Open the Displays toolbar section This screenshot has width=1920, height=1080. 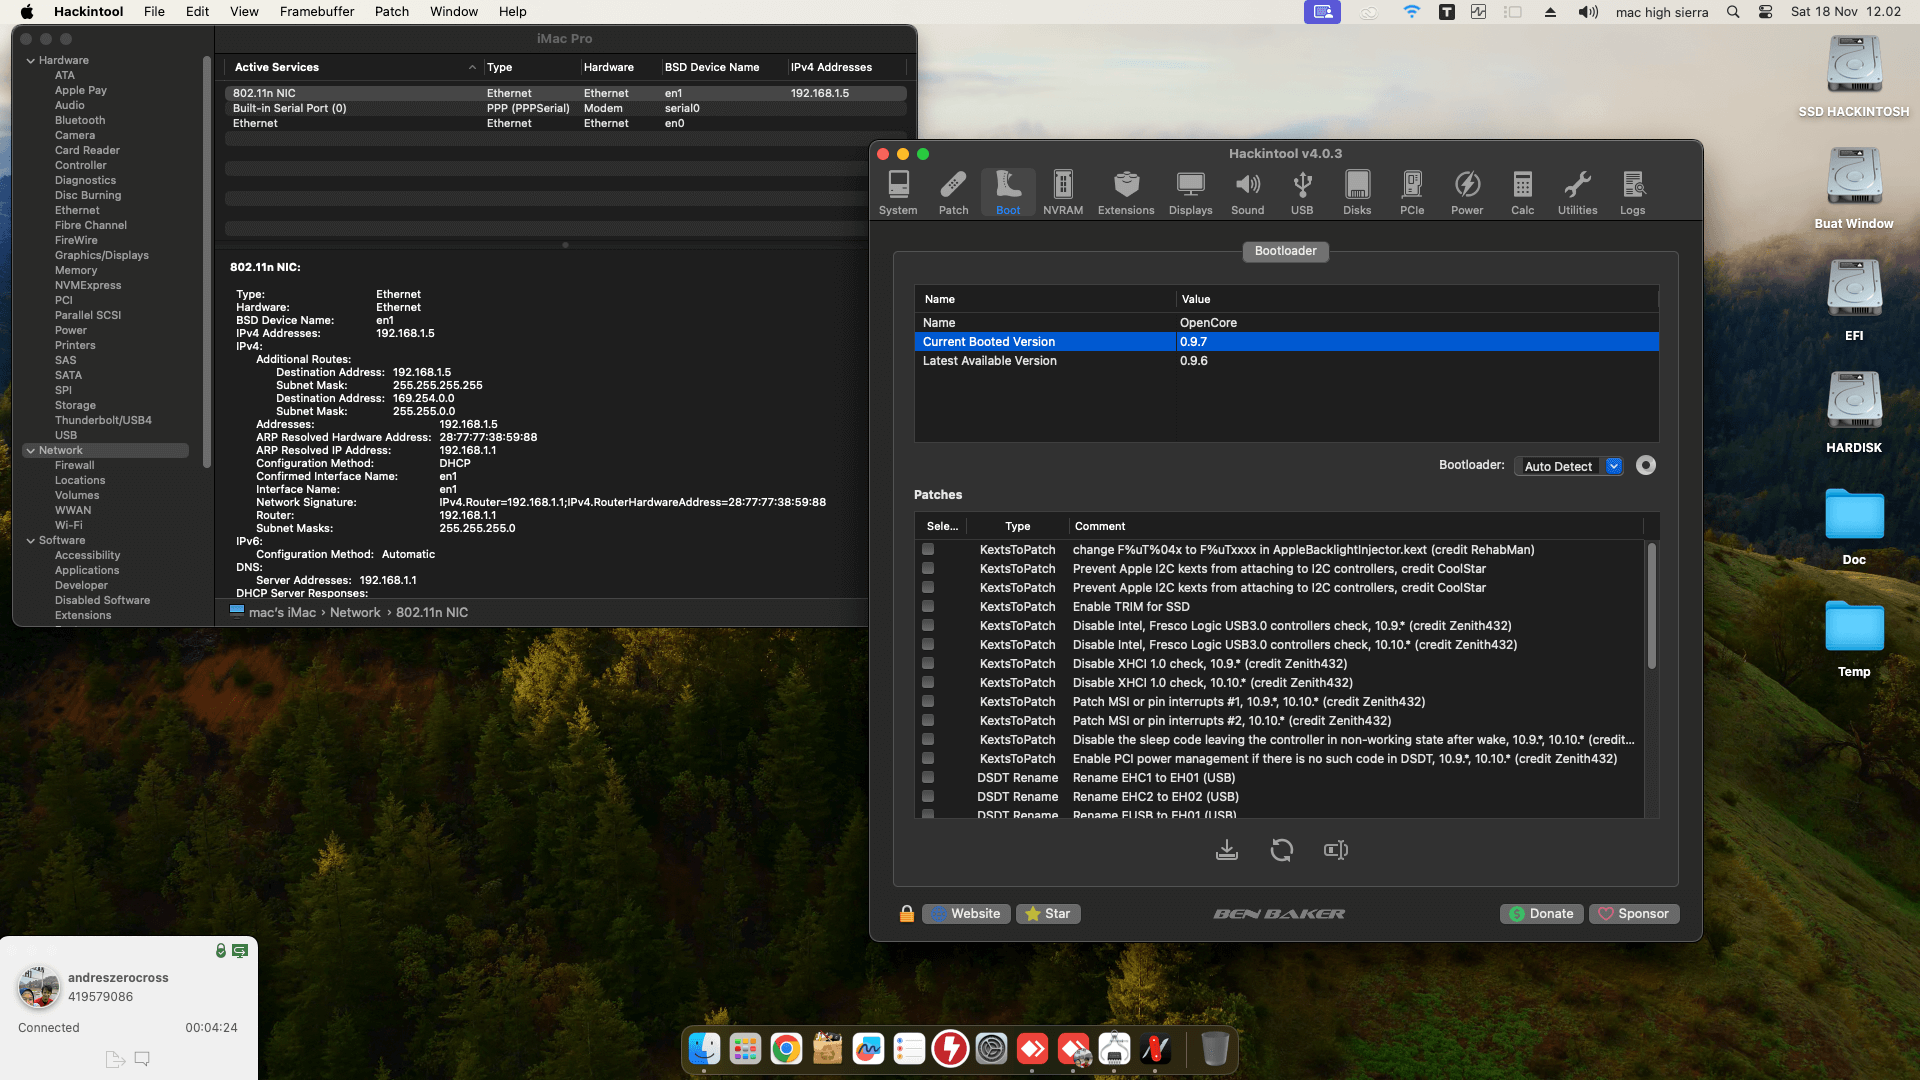click(x=1190, y=192)
